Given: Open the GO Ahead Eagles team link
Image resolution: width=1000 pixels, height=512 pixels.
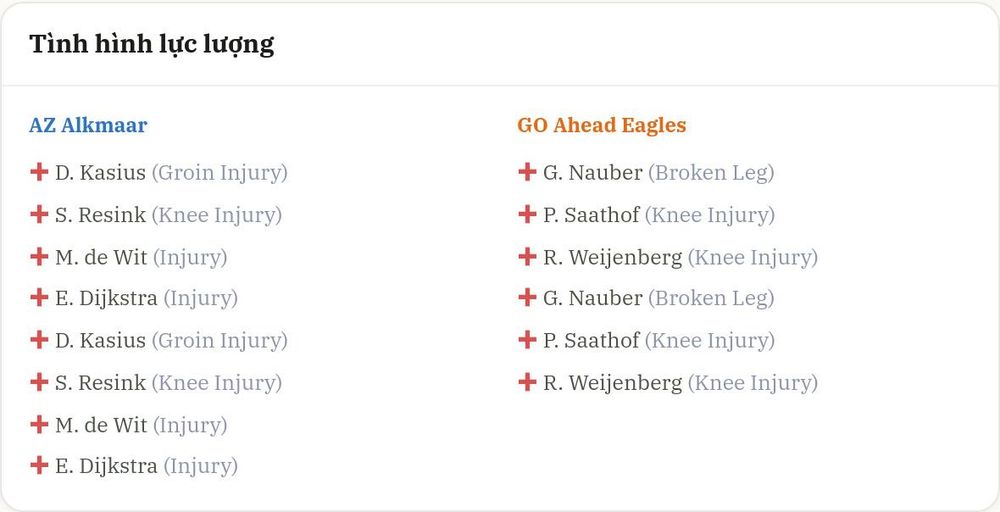Looking at the screenshot, I should (x=601, y=125).
